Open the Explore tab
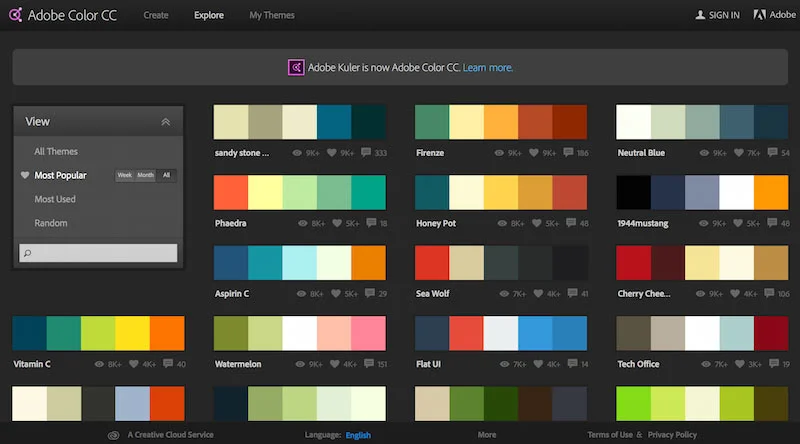The height and width of the screenshot is (444, 800). 209,15
